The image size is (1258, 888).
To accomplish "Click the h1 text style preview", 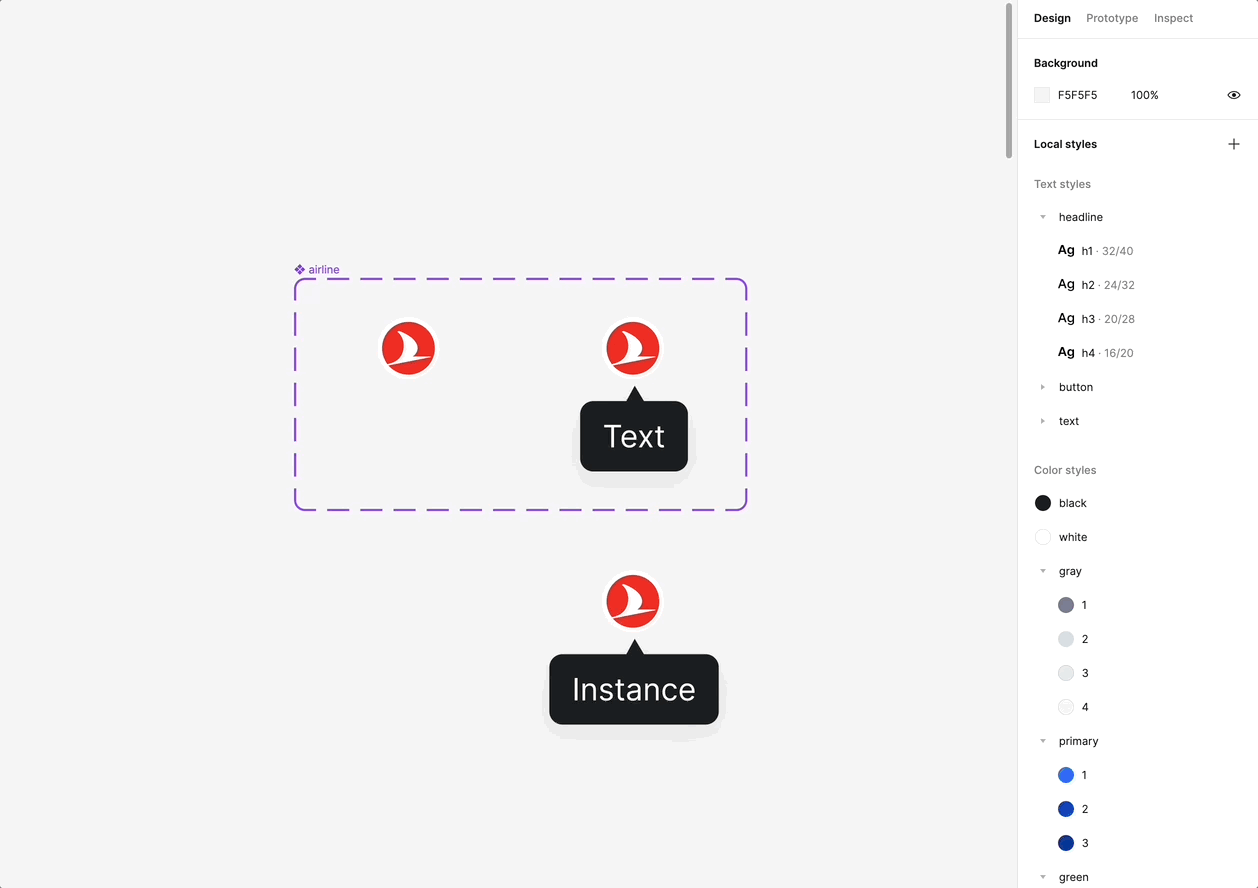I will [x=1066, y=251].
